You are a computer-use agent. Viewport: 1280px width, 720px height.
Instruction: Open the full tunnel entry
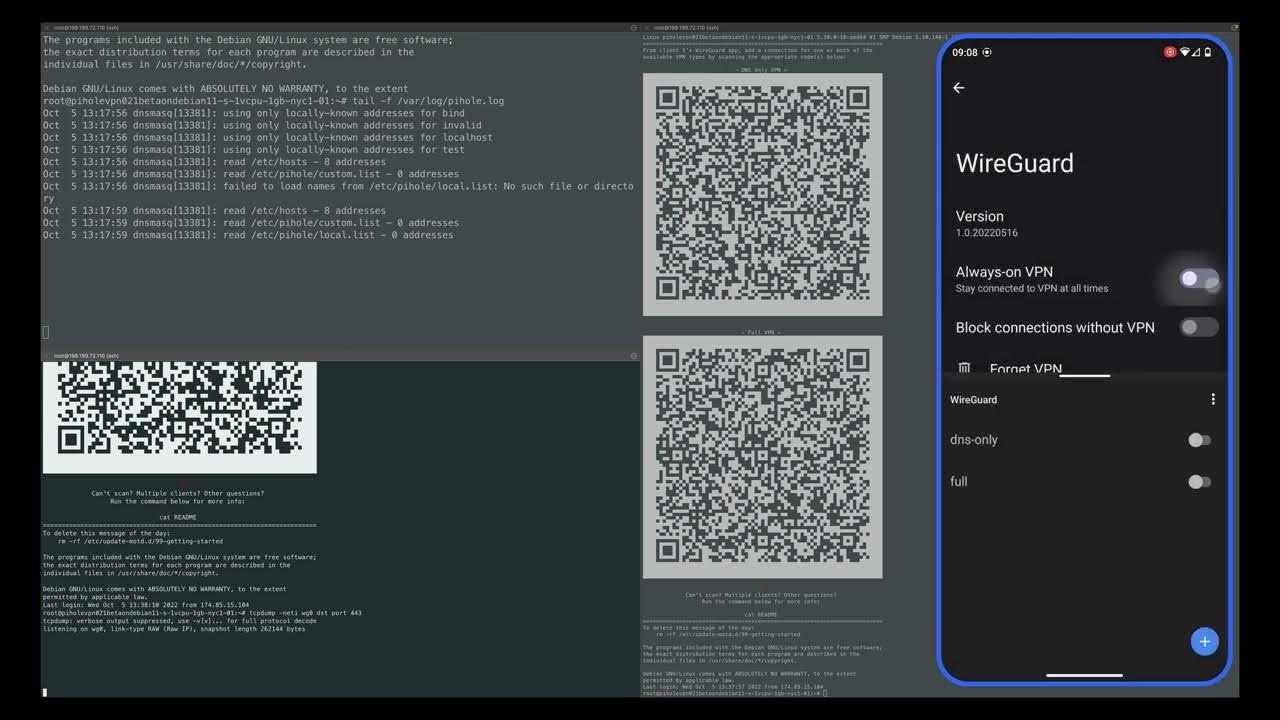click(x=958, y=482)
